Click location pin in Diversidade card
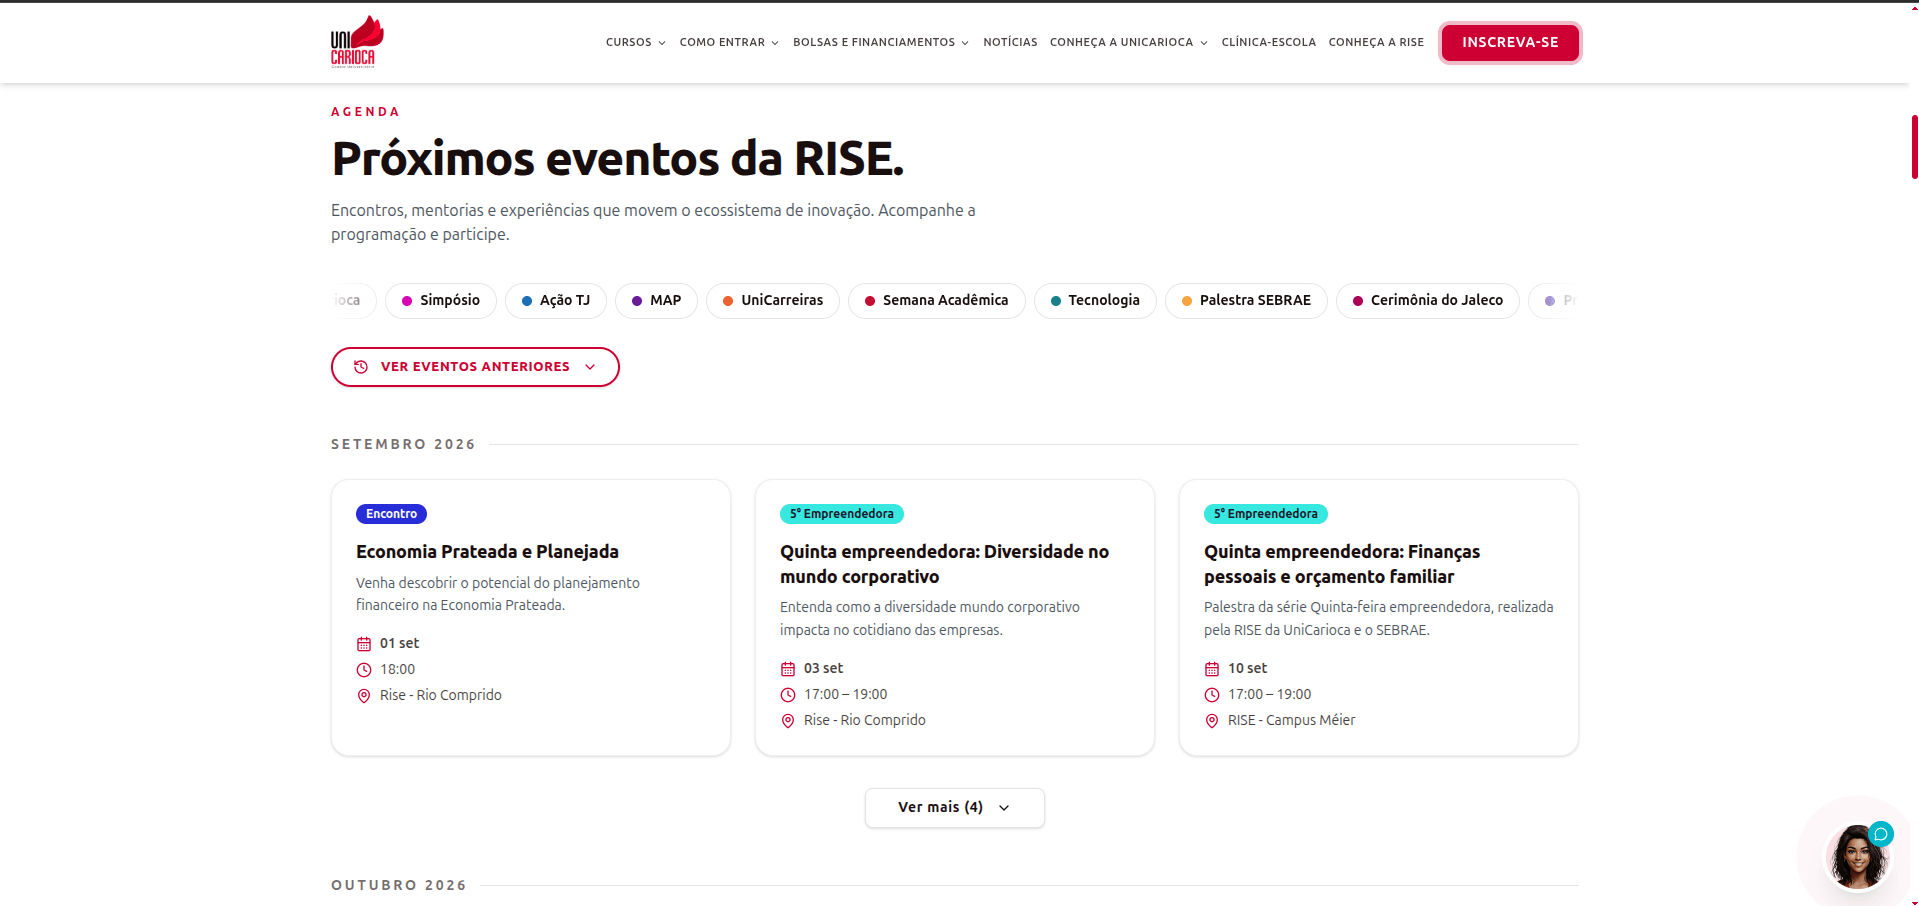Screen dimensions: 1919x906 point(788,721)
